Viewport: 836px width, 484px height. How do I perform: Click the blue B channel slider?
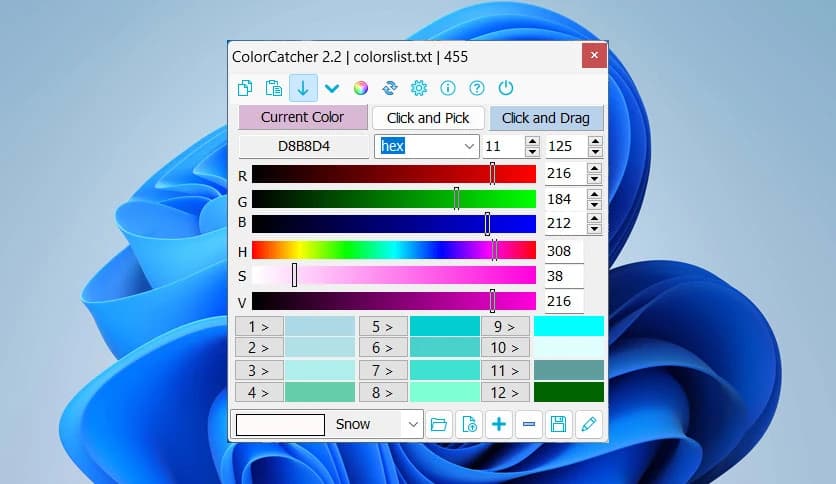393,224
